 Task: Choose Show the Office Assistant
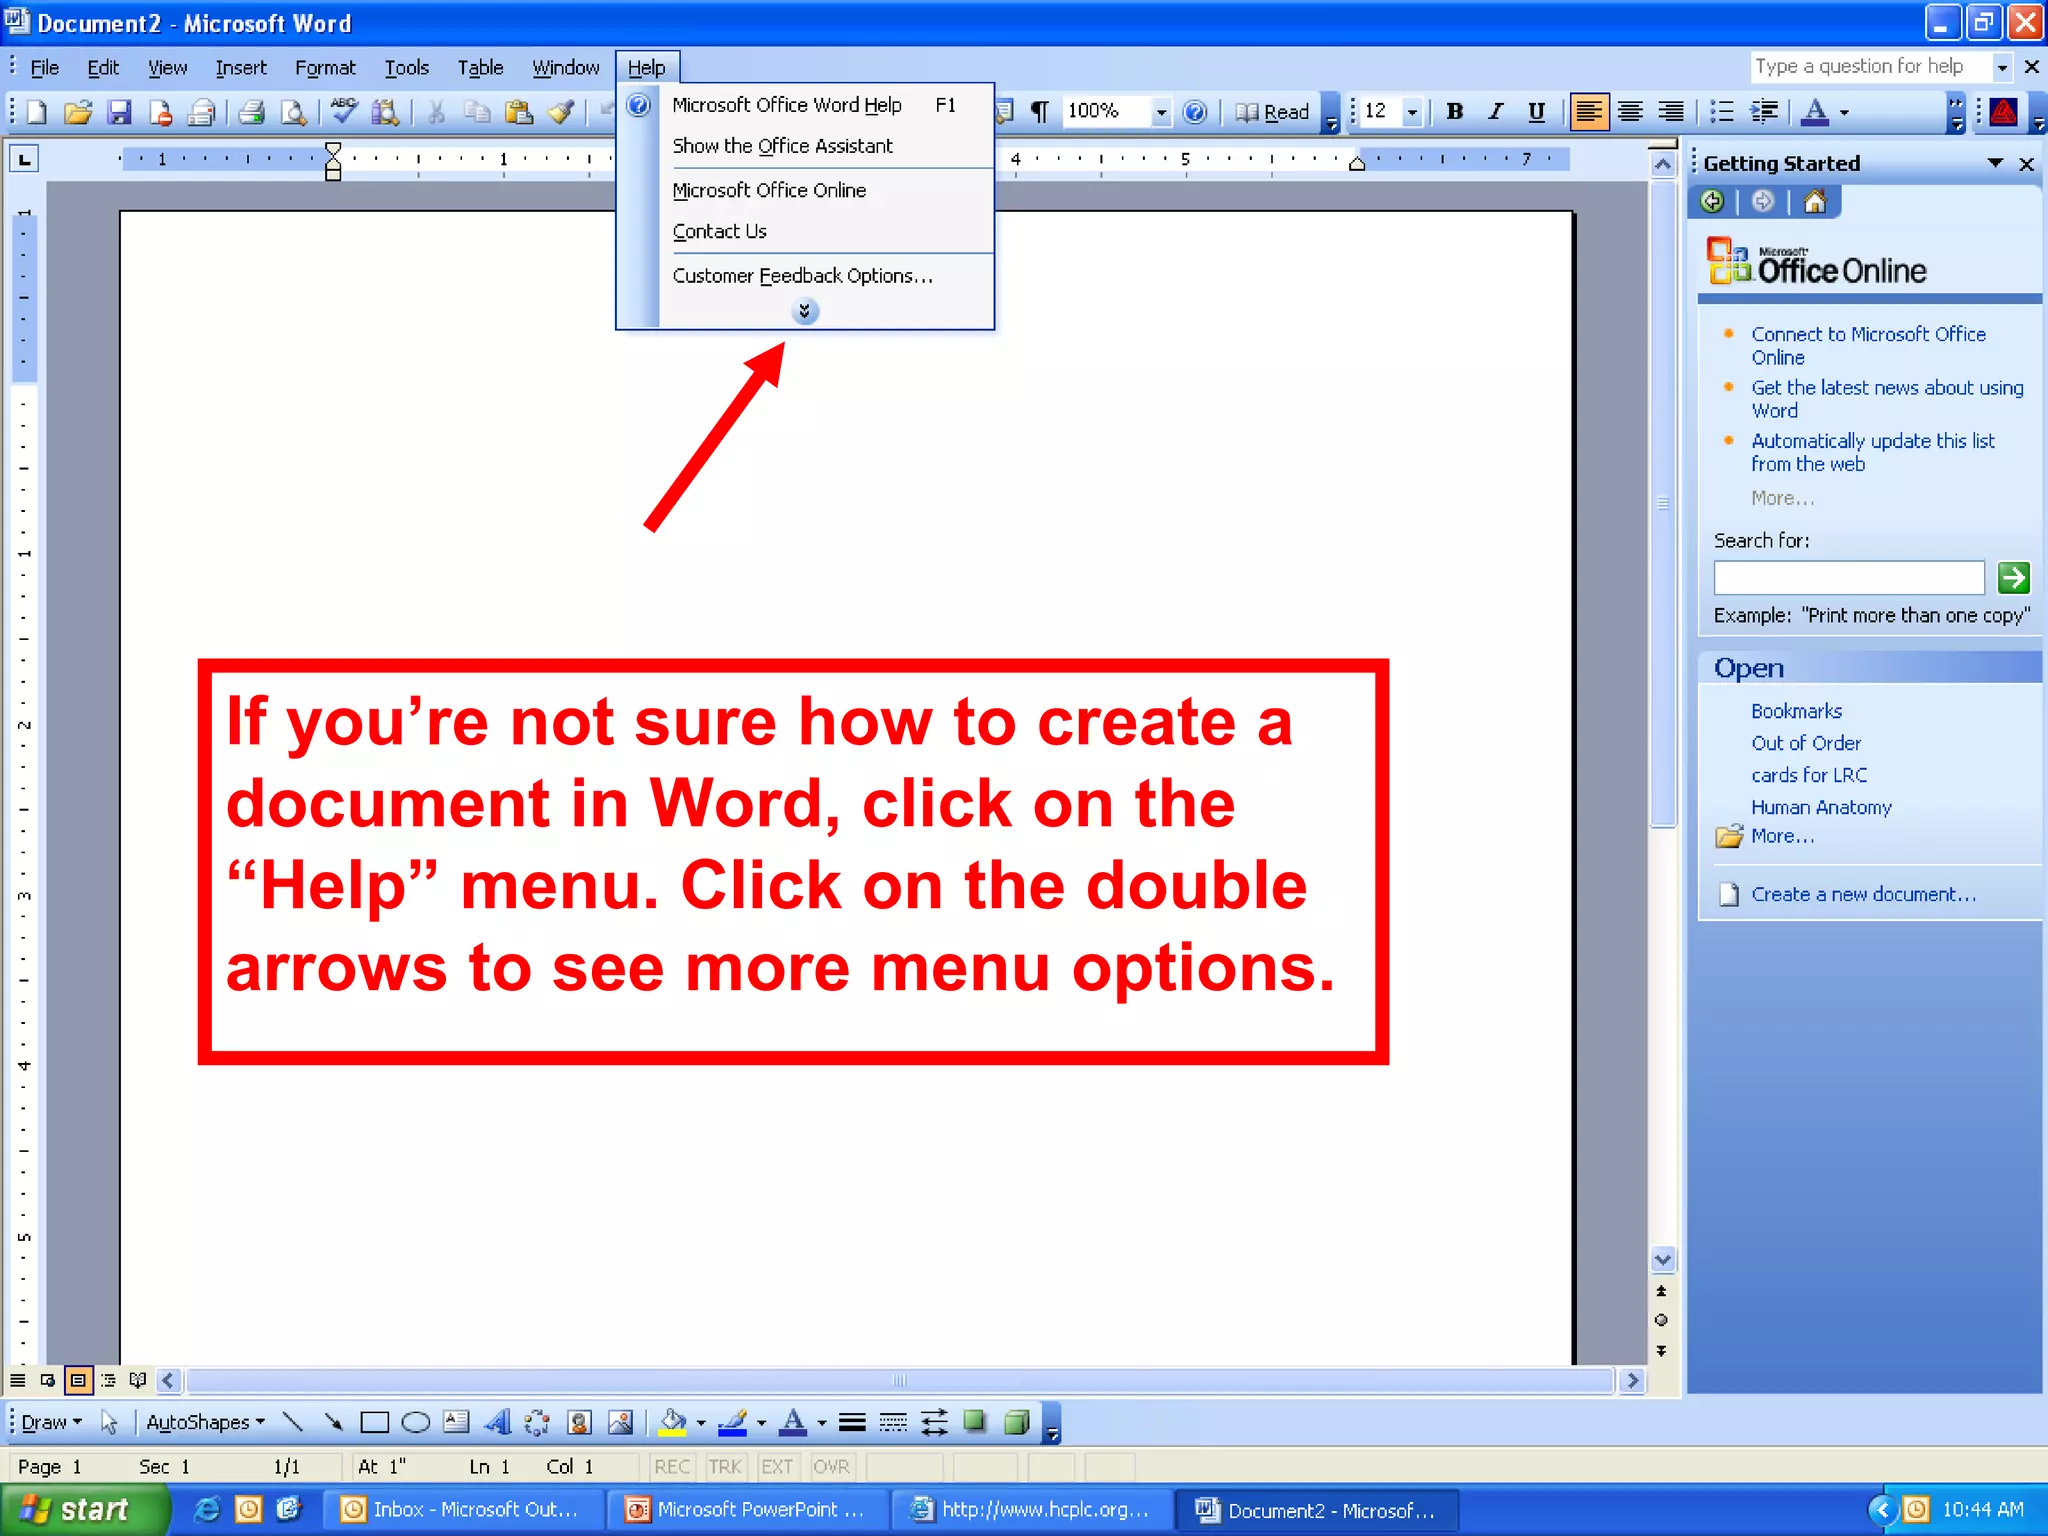(806, 146)
